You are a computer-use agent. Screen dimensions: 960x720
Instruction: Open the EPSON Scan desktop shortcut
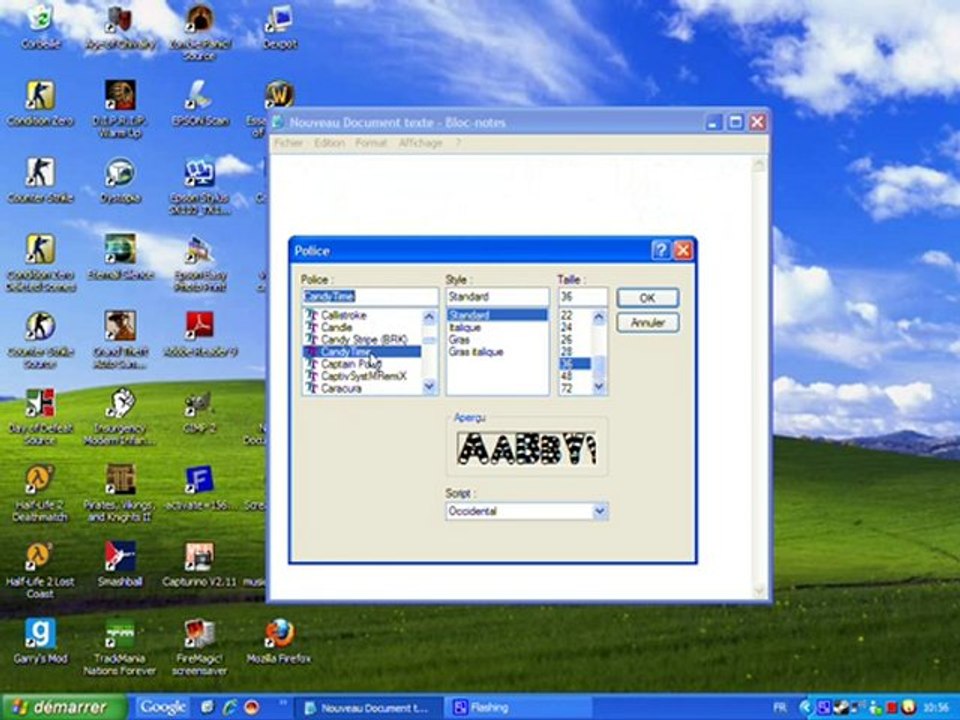200,103
